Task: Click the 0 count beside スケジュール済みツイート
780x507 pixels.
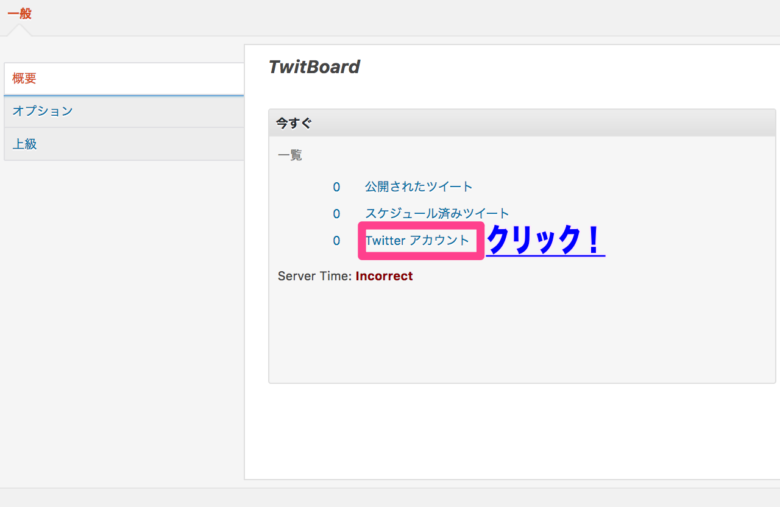Action: tap(336, 214)
